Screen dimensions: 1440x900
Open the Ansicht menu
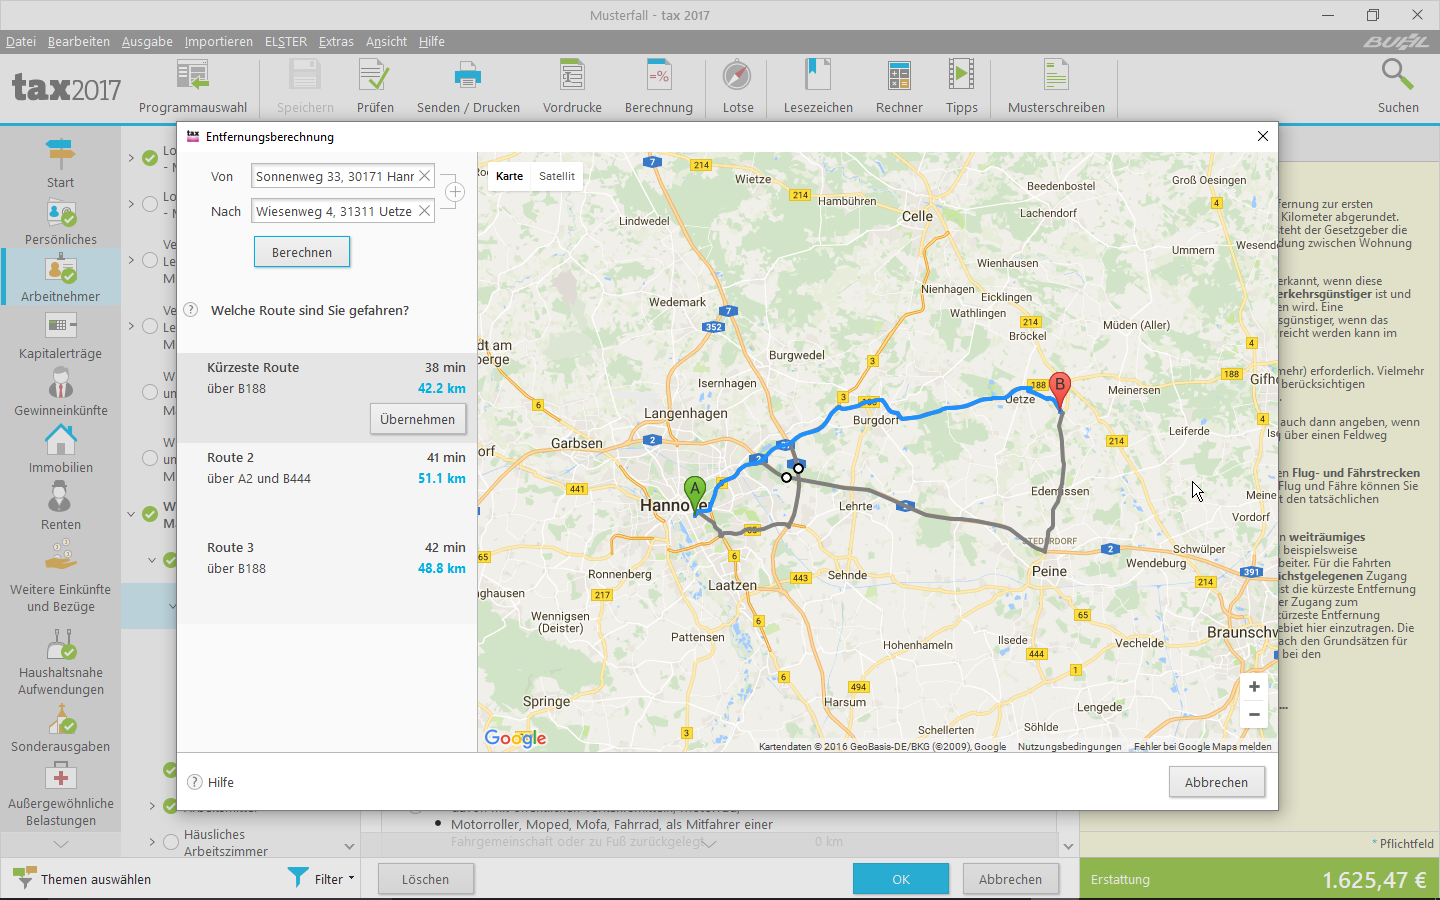coord(386,41)
